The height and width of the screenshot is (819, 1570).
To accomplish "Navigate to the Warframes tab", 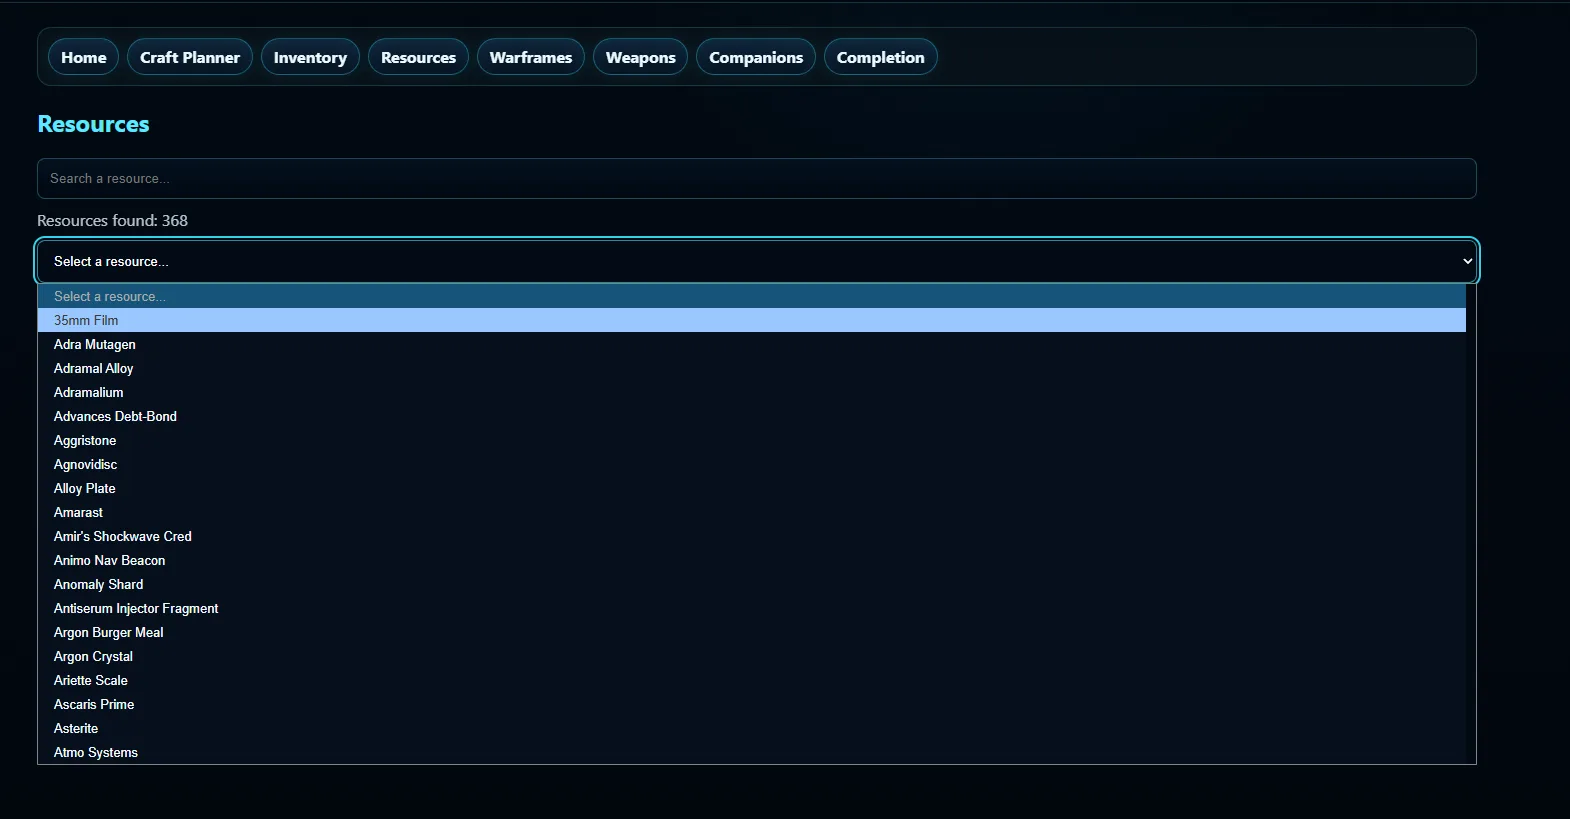I will coord(531,57).
